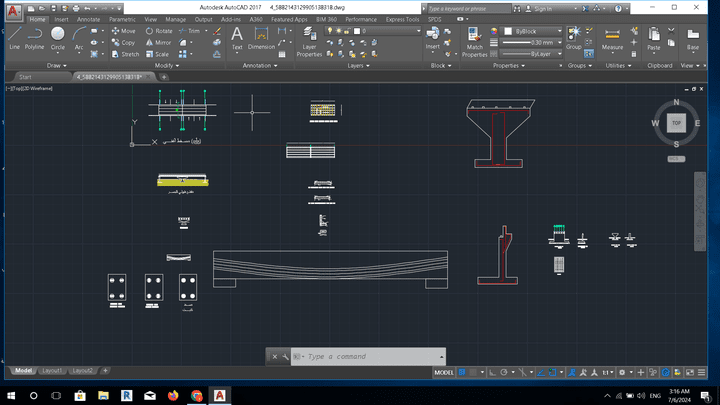Click the Mirror command
This screenshot has height=405, width=720.
pos(158,43)
